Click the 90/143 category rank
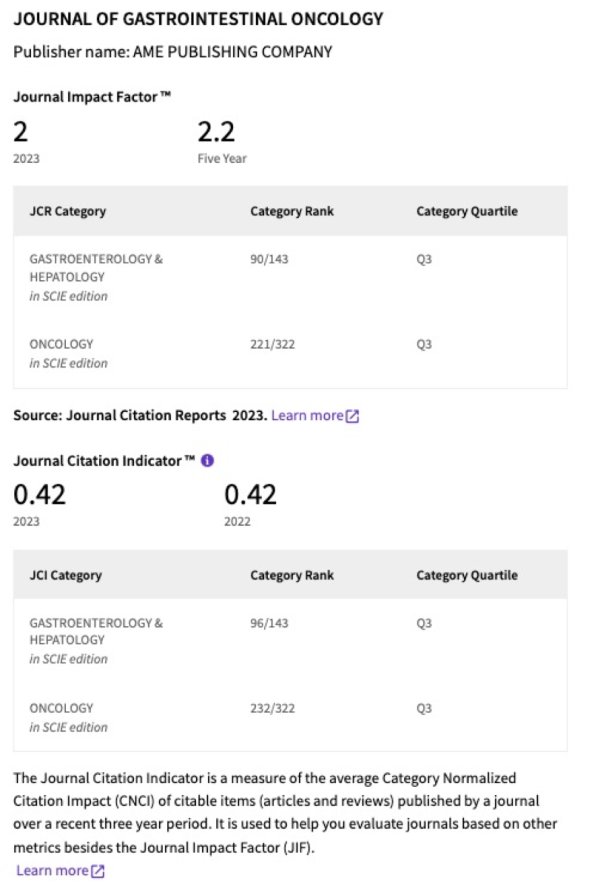600x892 pixels. pyautogui.click(x=268, y=259)
